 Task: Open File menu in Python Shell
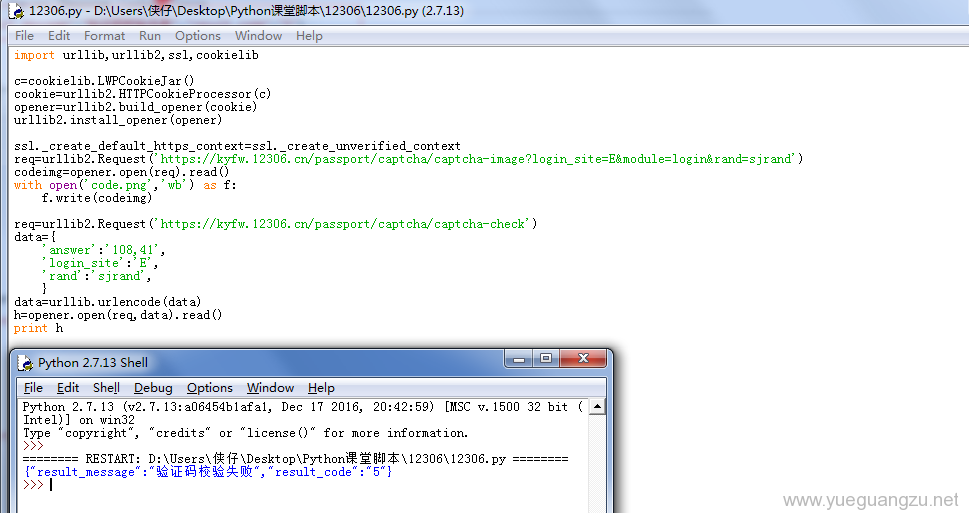coord(33,388)
